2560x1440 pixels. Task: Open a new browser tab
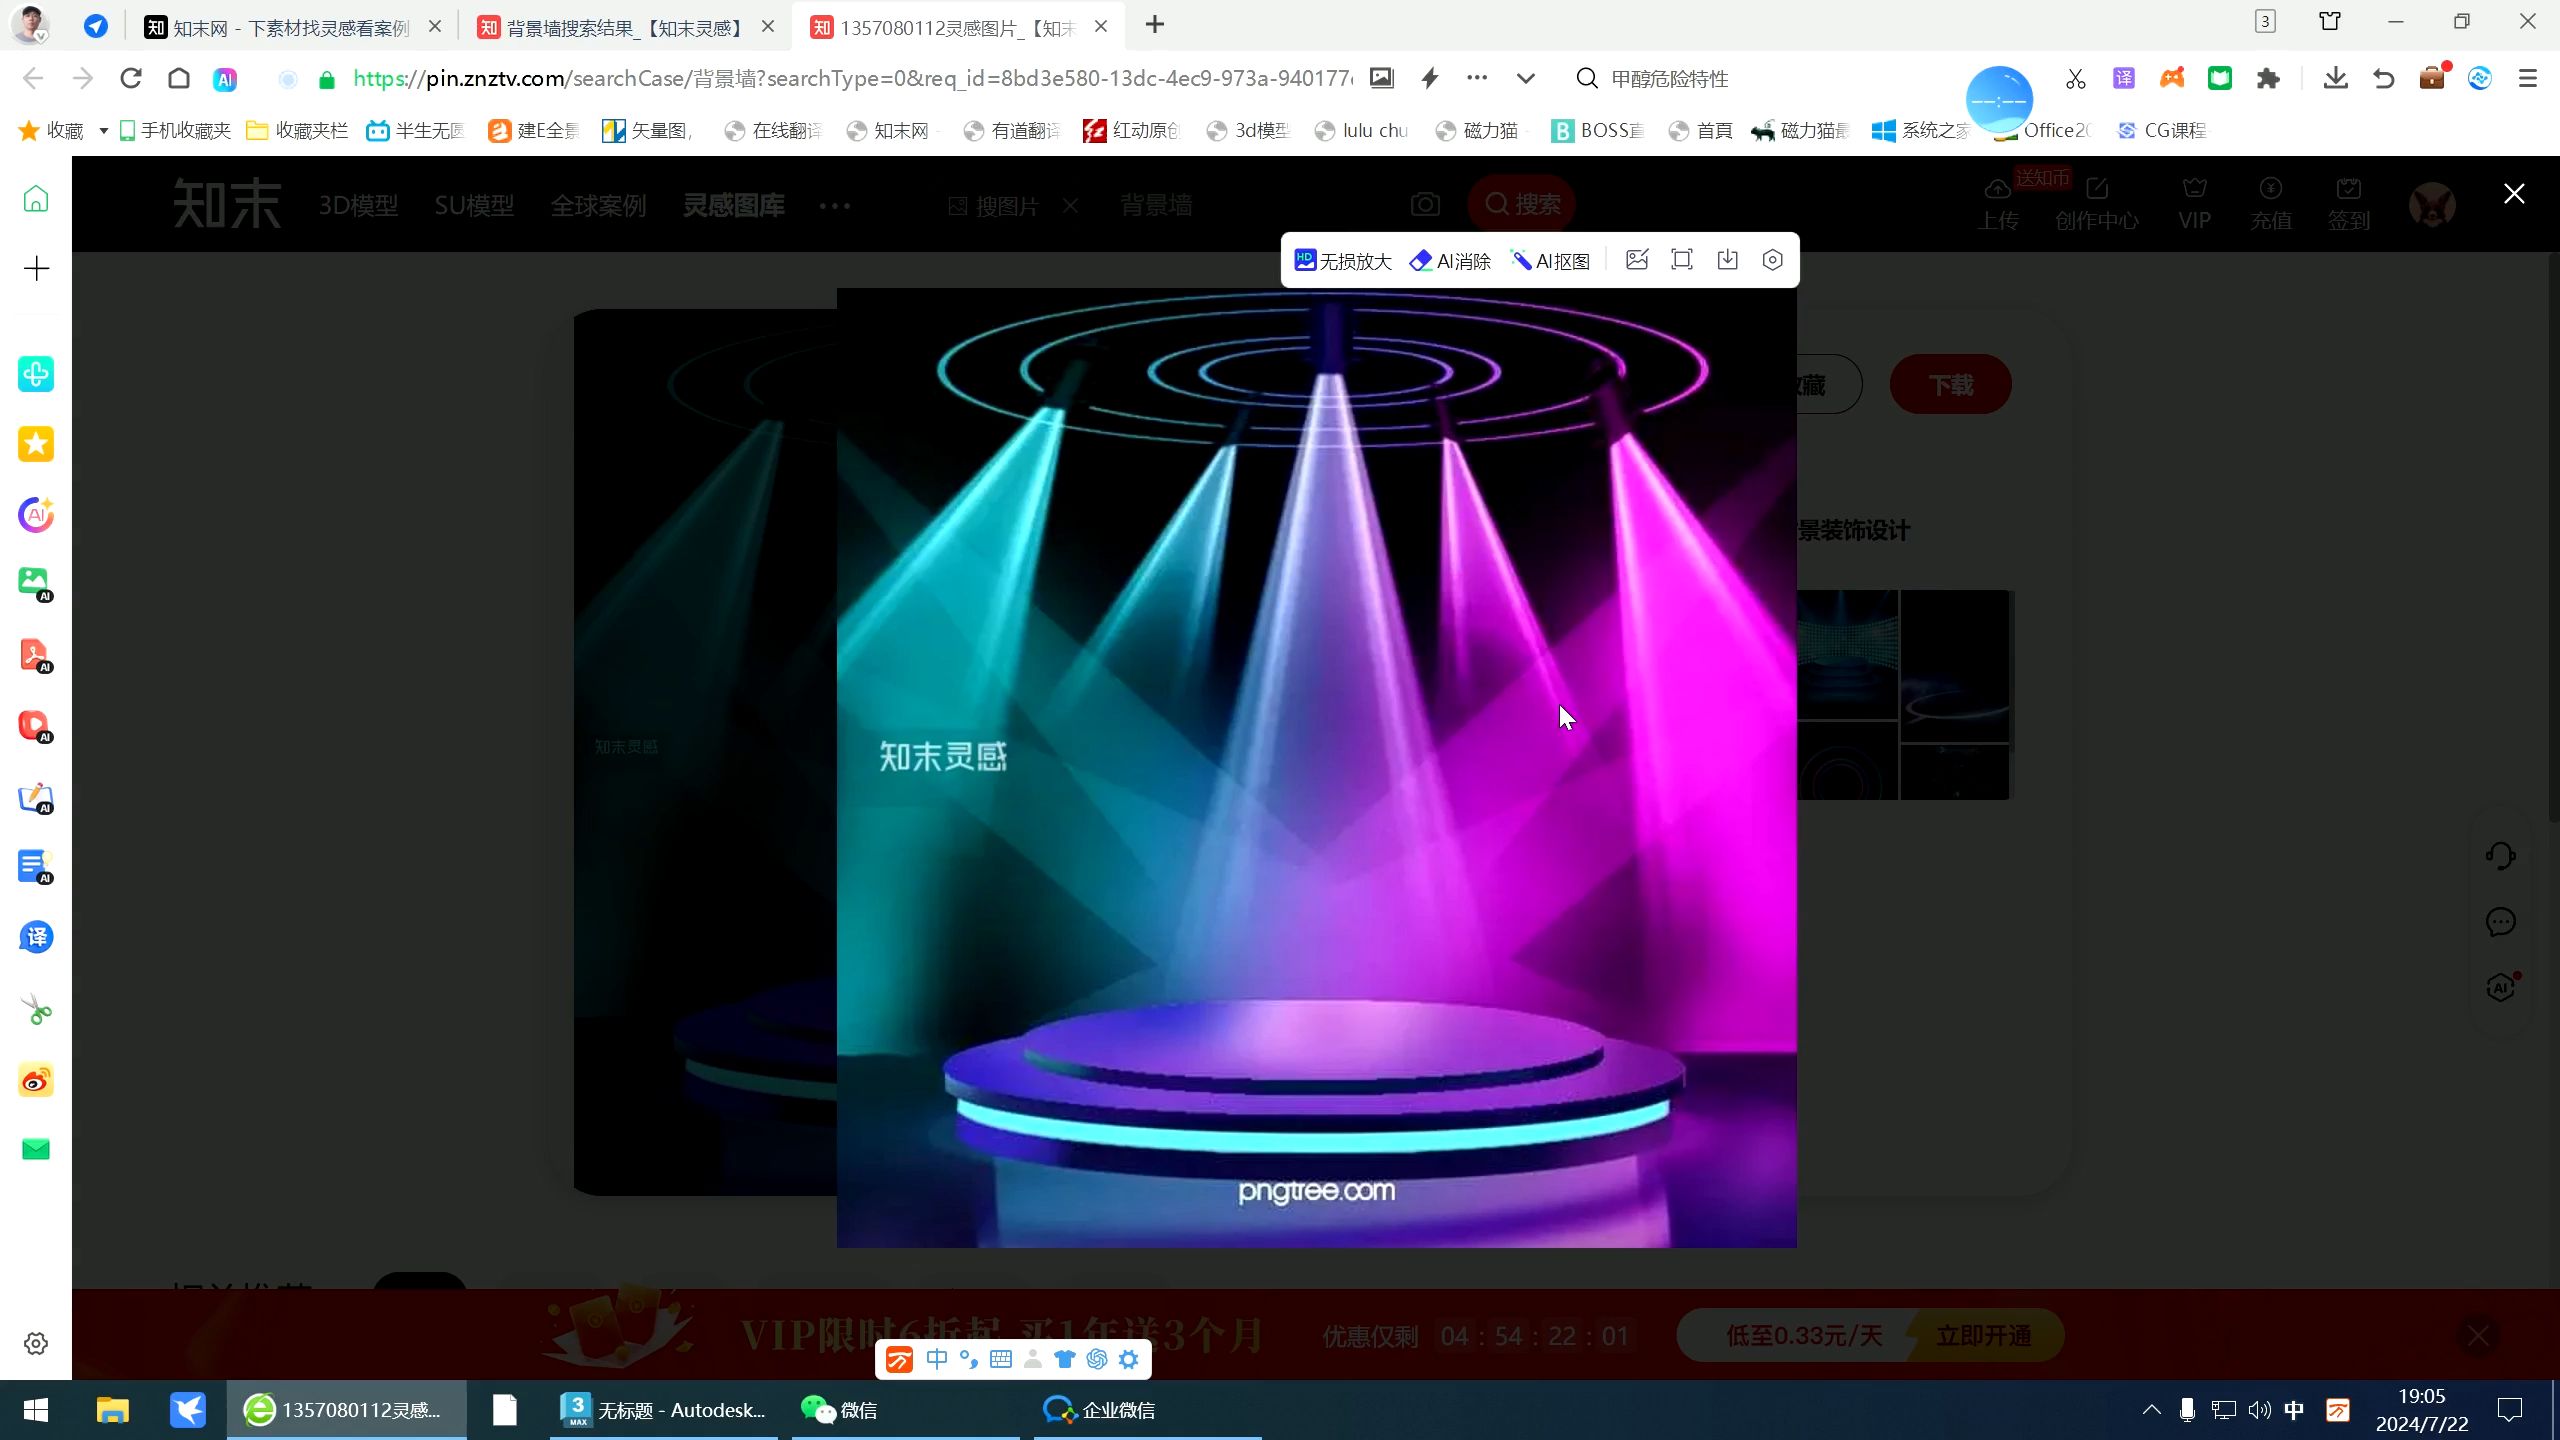(1155, 25)
